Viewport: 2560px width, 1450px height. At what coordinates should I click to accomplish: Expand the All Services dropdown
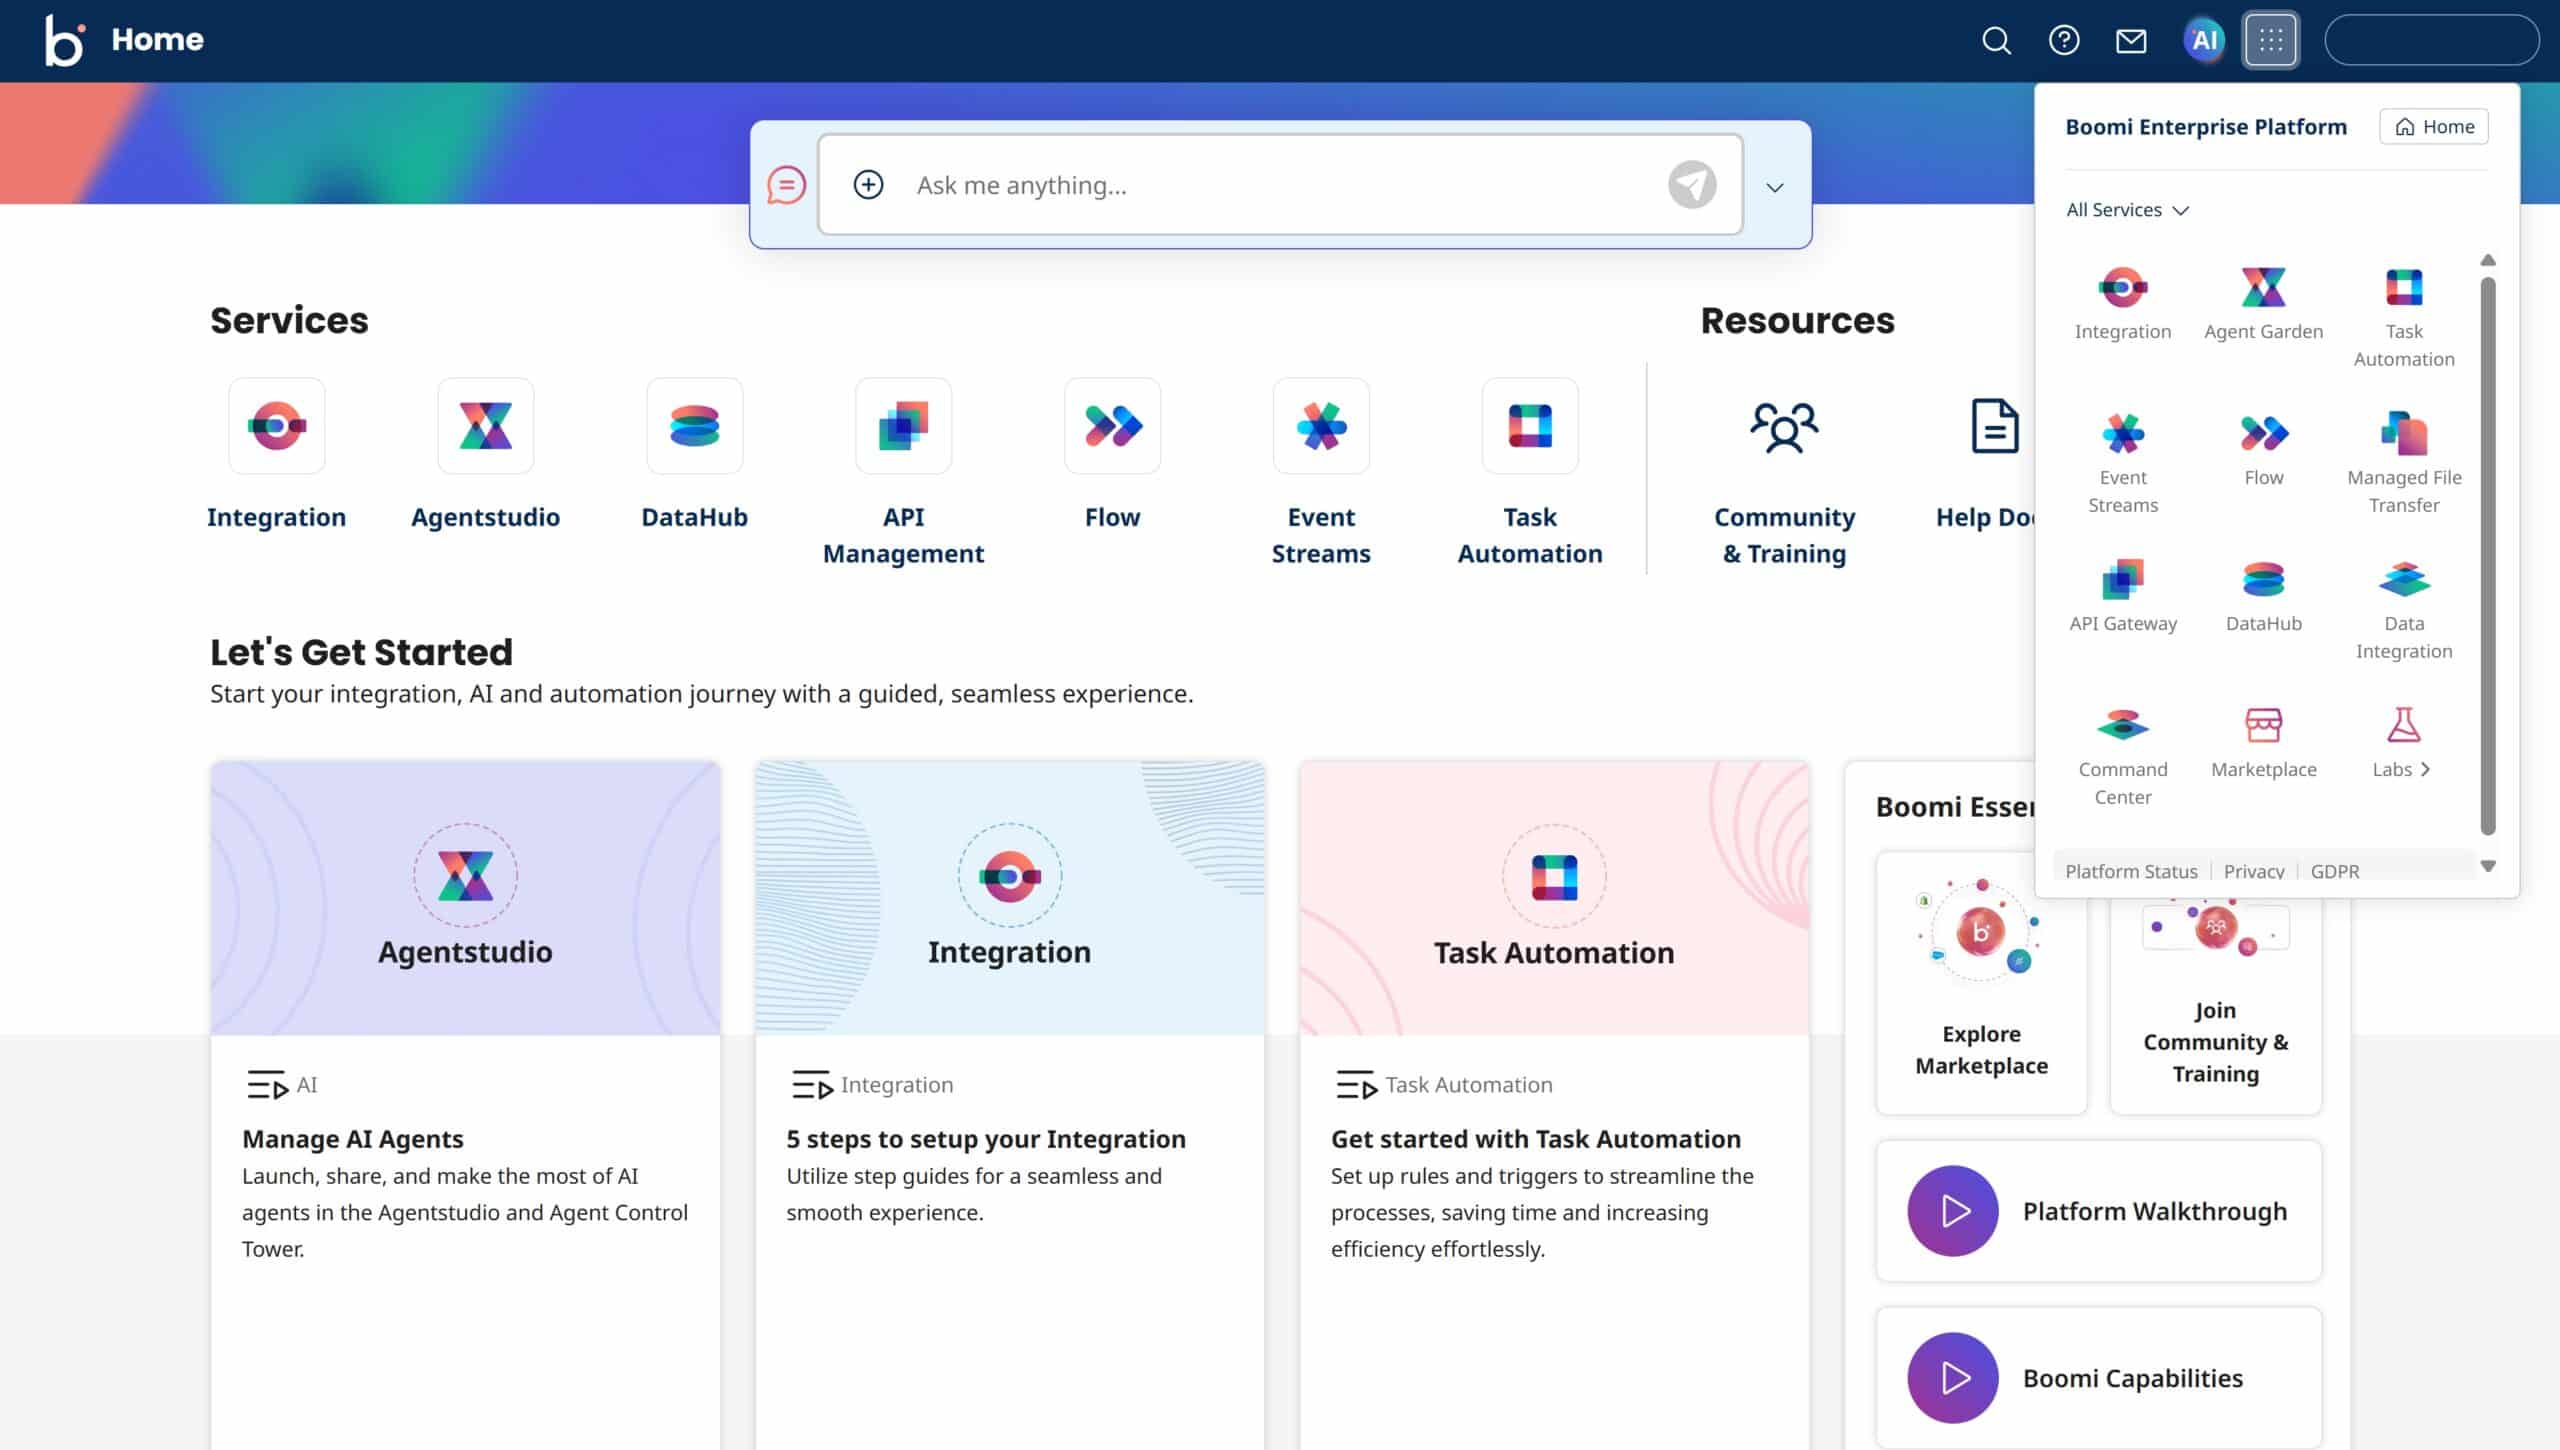click(2127, 210)
